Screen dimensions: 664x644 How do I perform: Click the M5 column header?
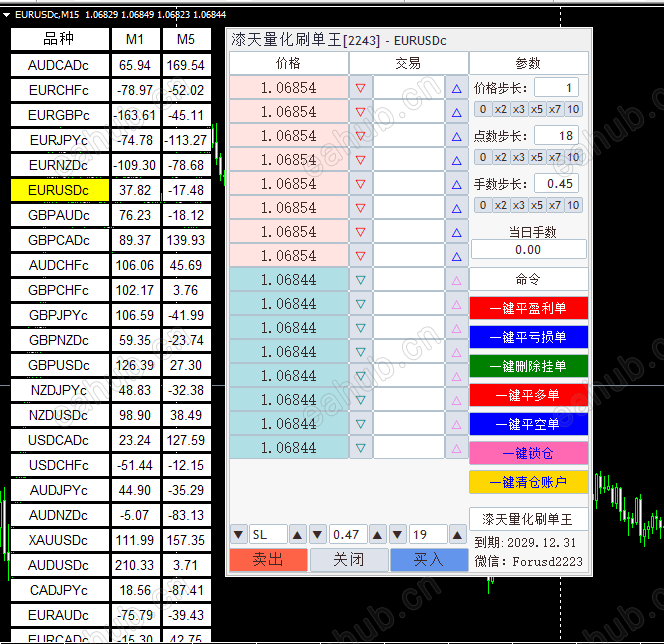186,39
